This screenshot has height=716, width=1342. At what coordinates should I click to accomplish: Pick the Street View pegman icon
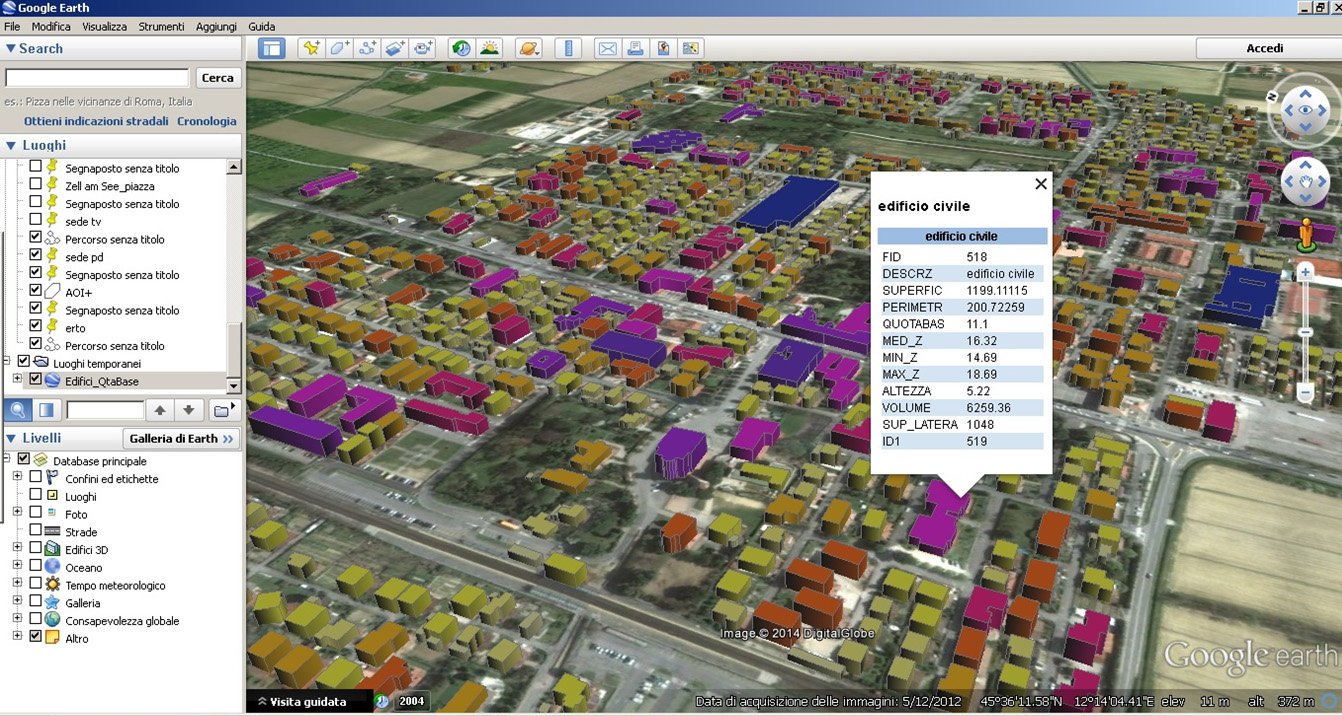click(x=1305, y=234)
